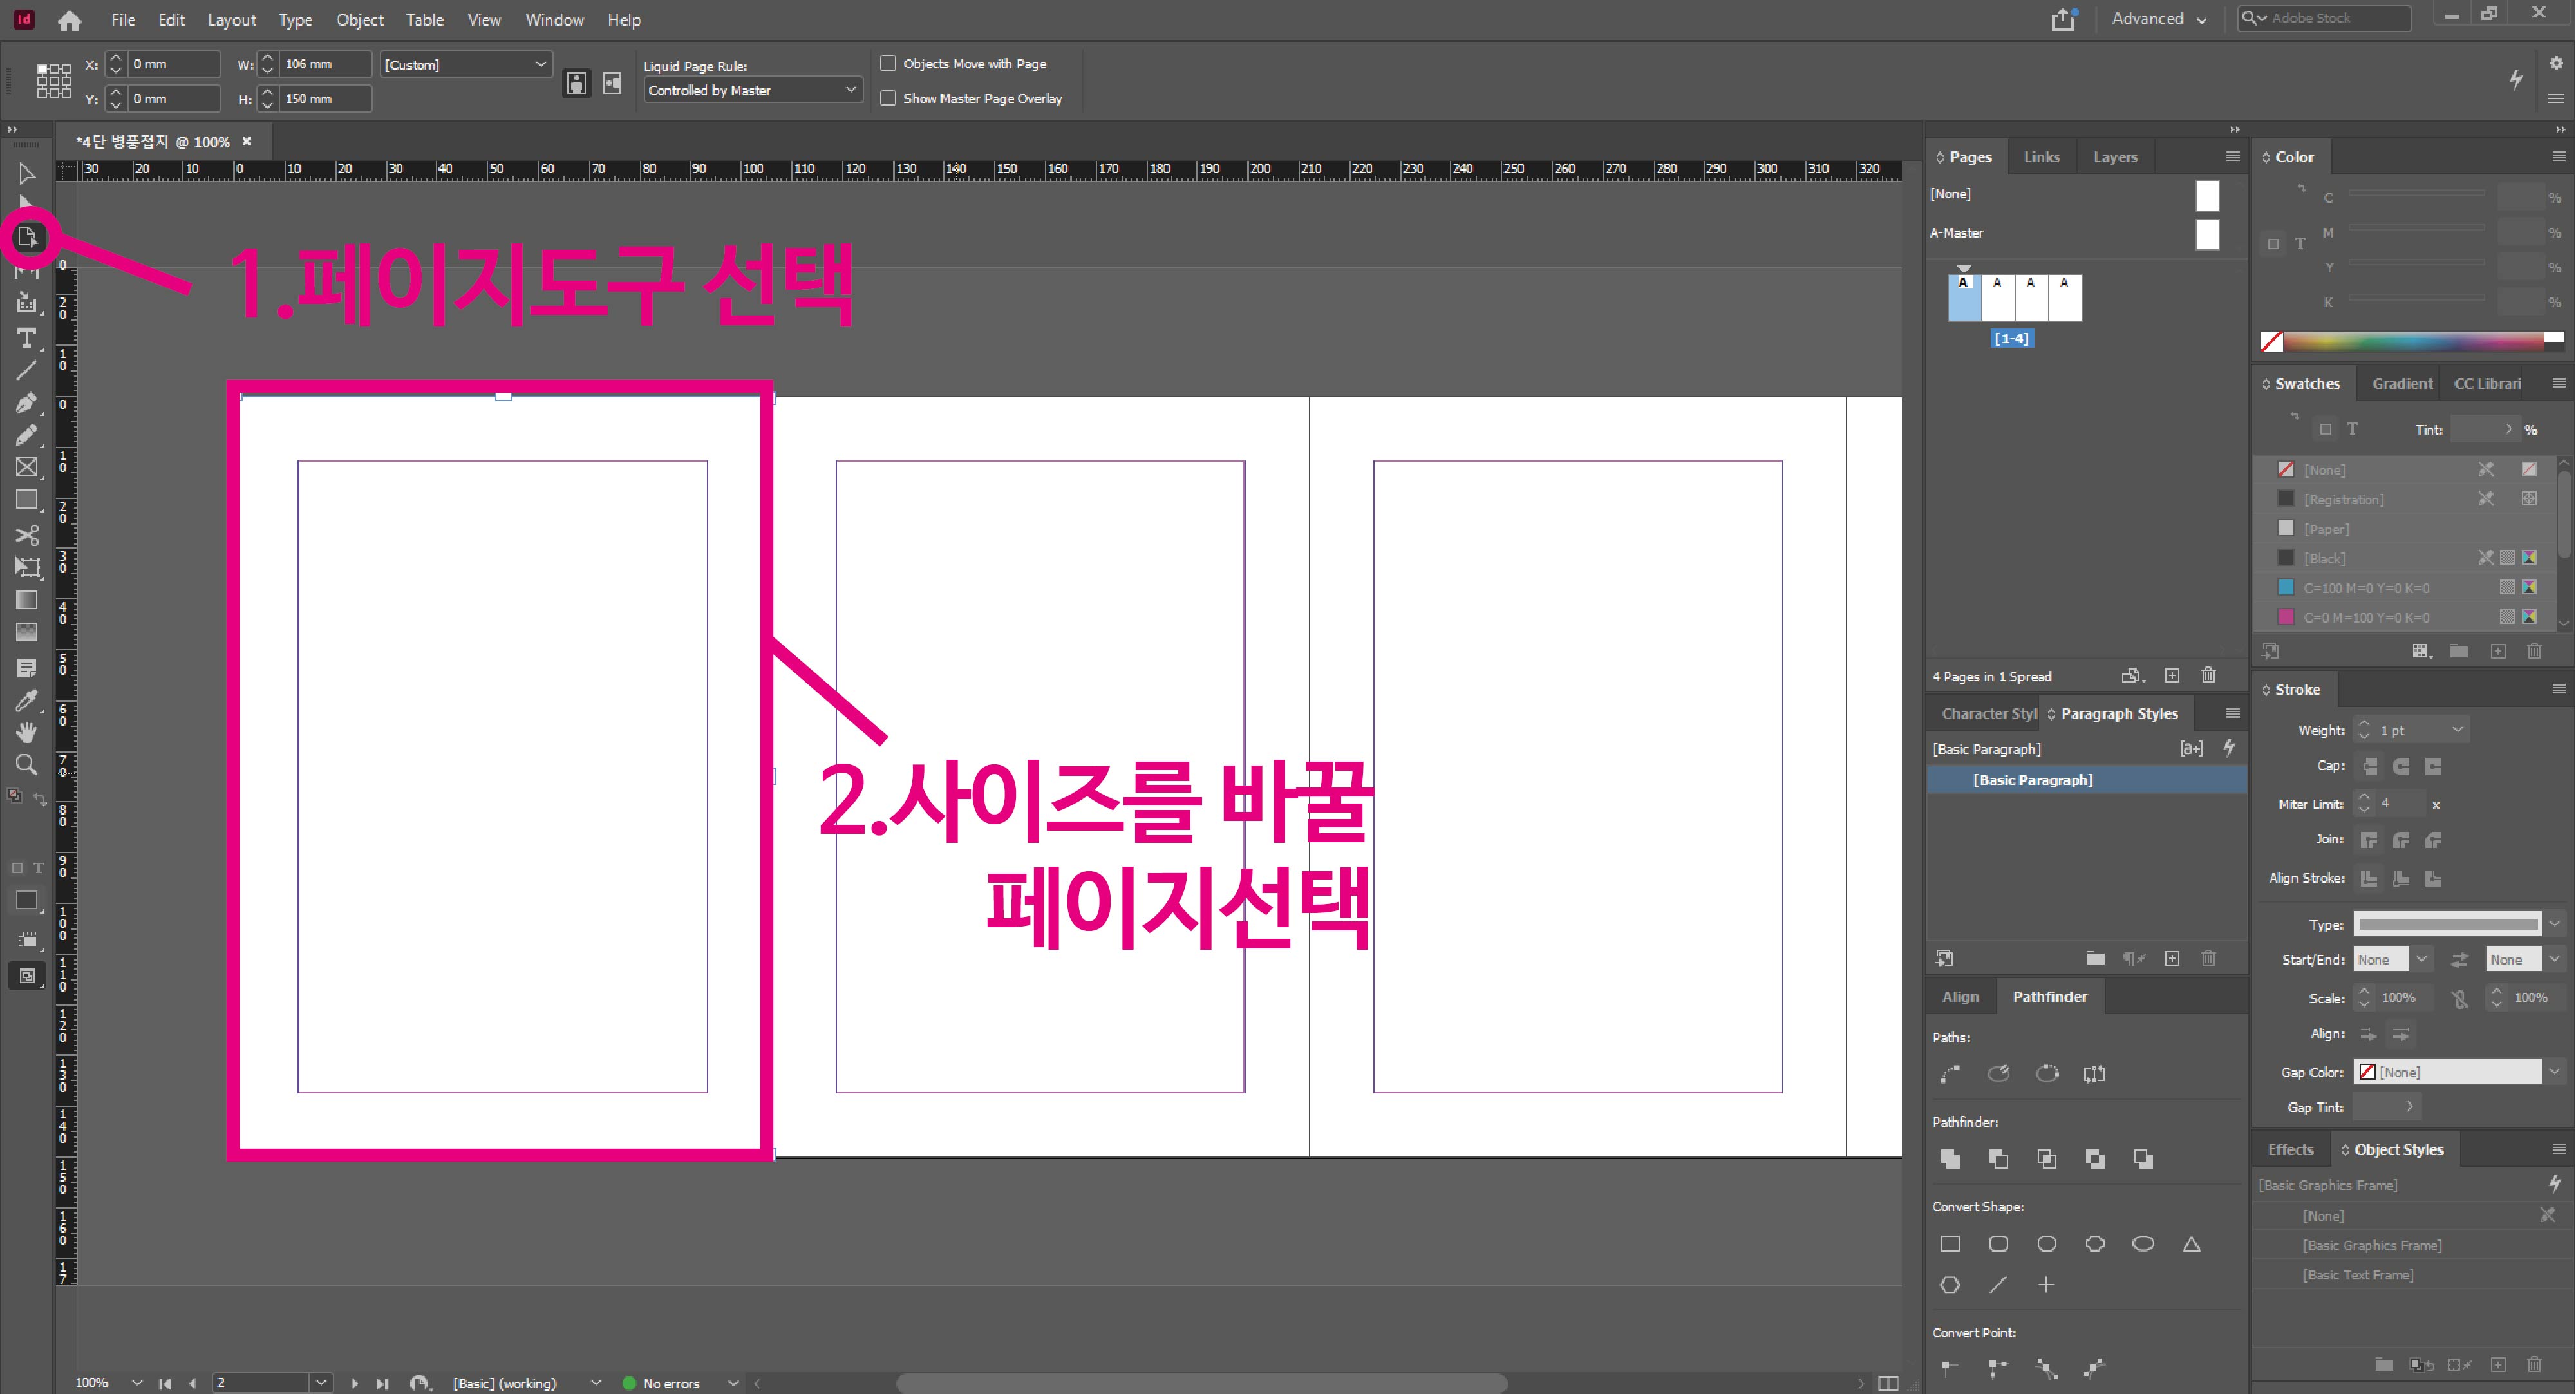
Task: Open the File menu
Action: point(123,20)
